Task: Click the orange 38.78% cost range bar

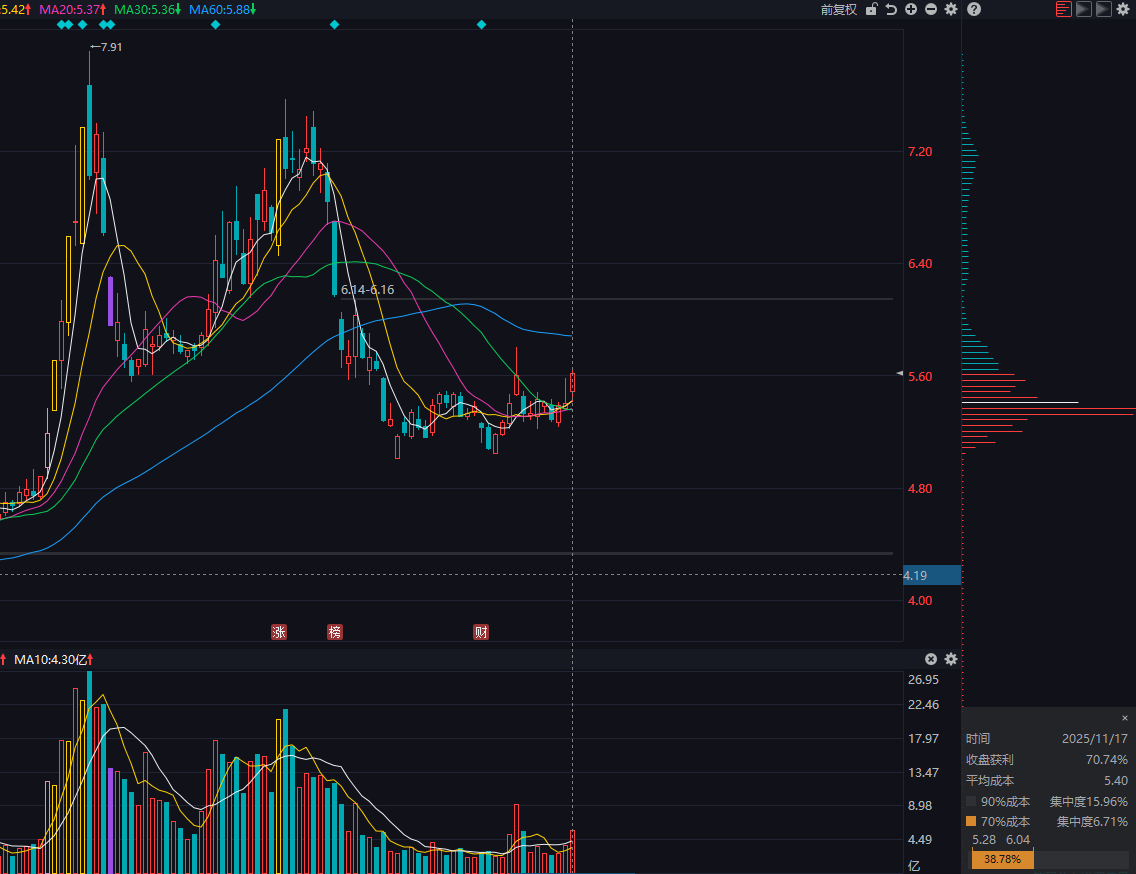Action: 1002,859
